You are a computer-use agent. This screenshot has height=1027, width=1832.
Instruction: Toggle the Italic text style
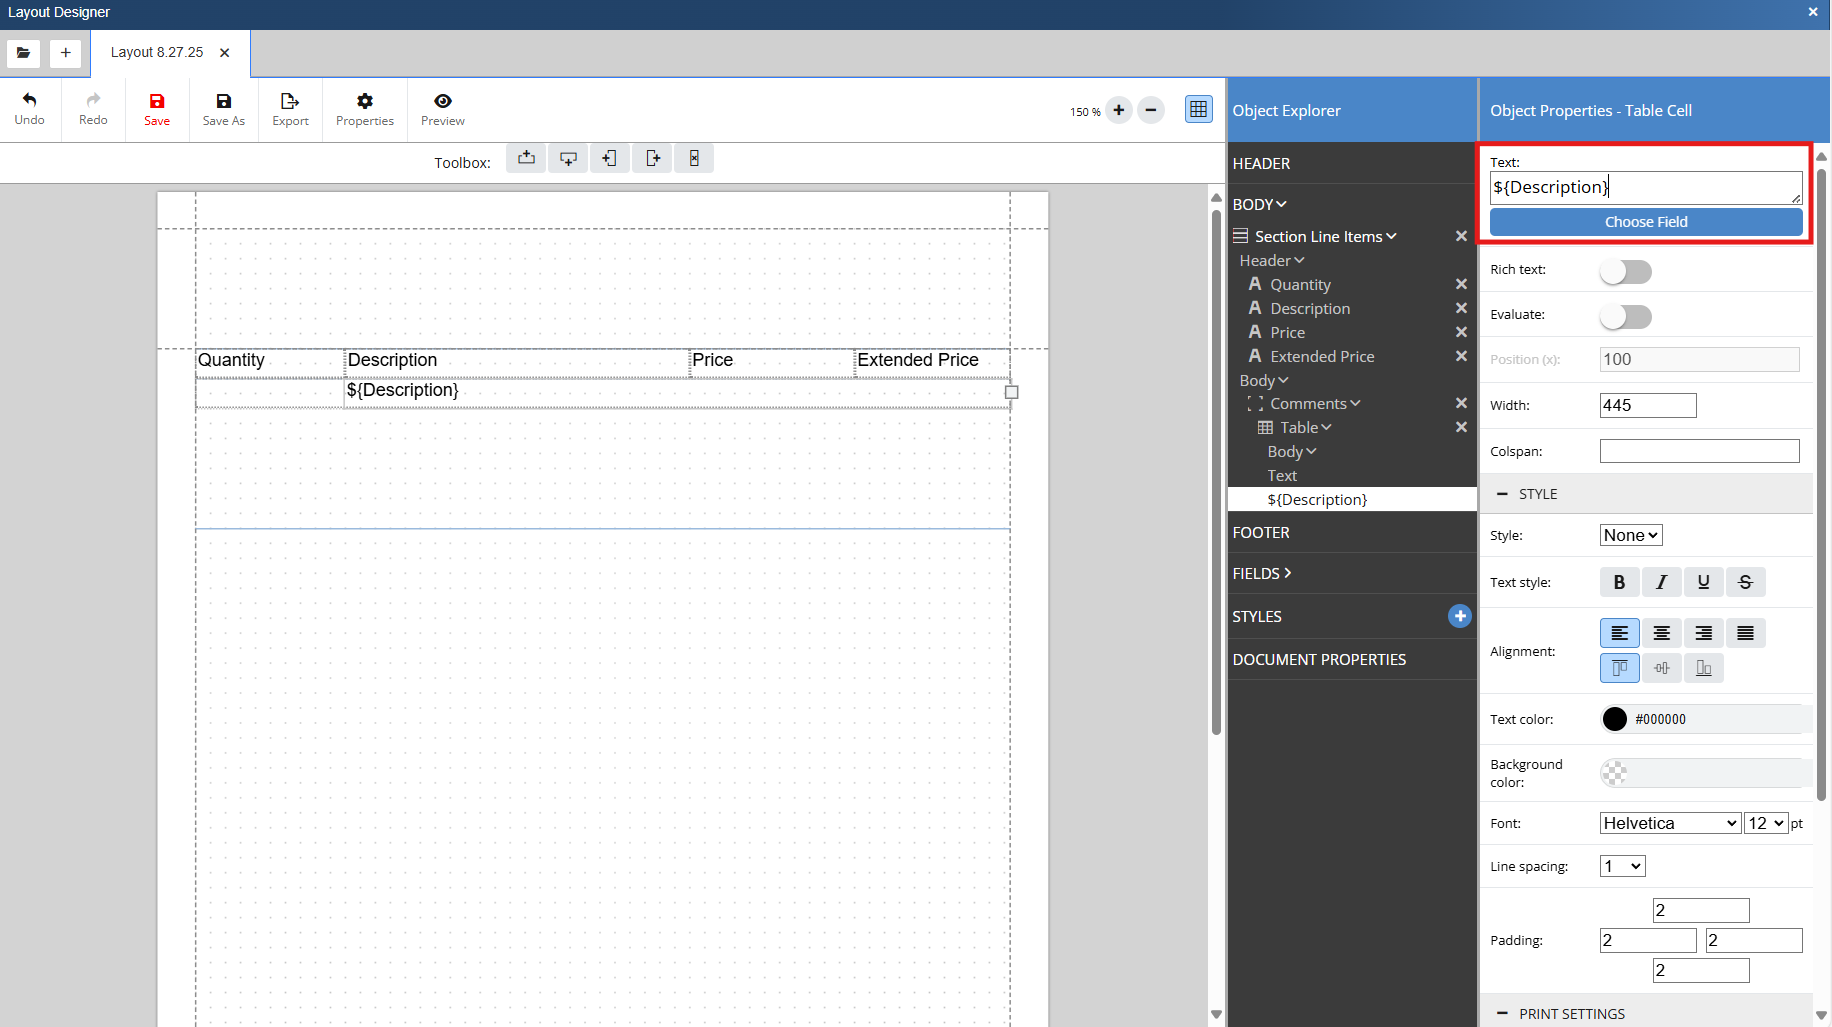1661,582
